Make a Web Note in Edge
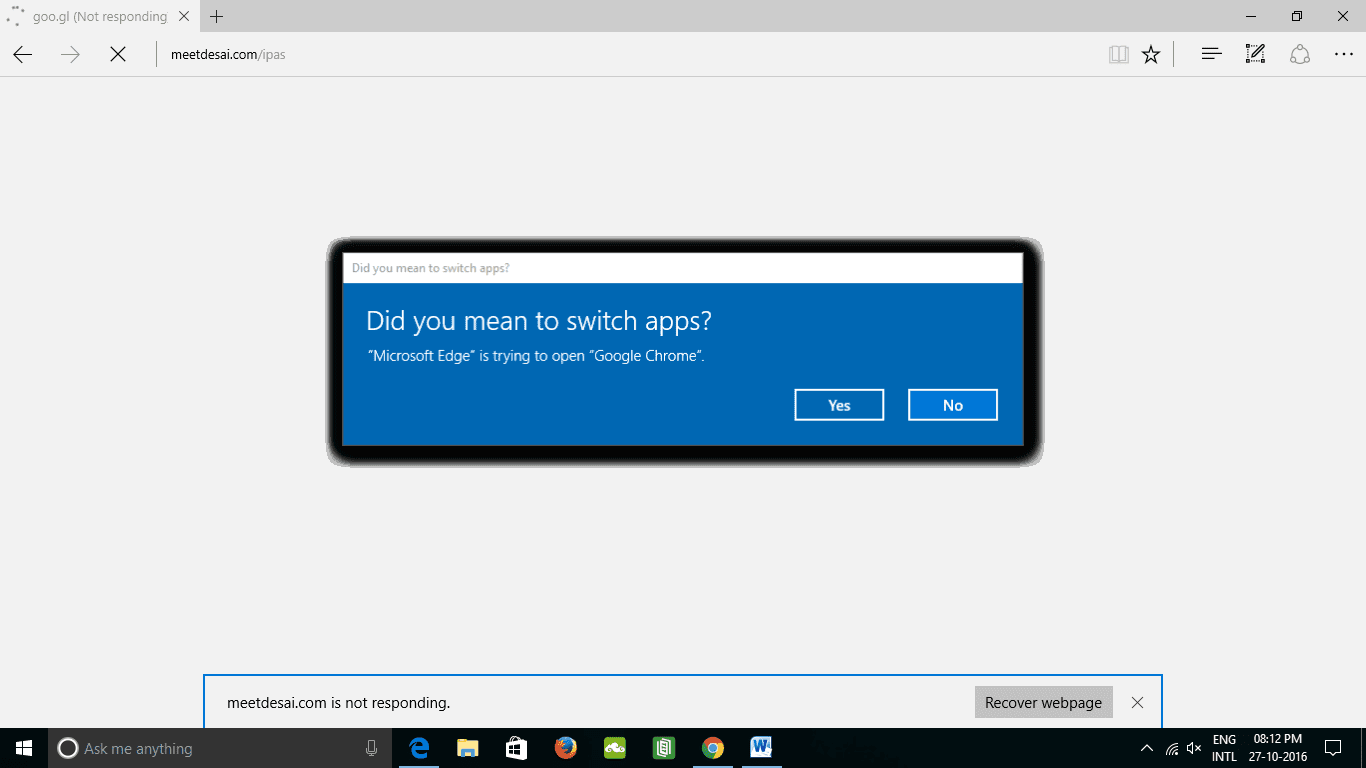The height and width of the screenshot is (768, 1366). coord(1256,55)
